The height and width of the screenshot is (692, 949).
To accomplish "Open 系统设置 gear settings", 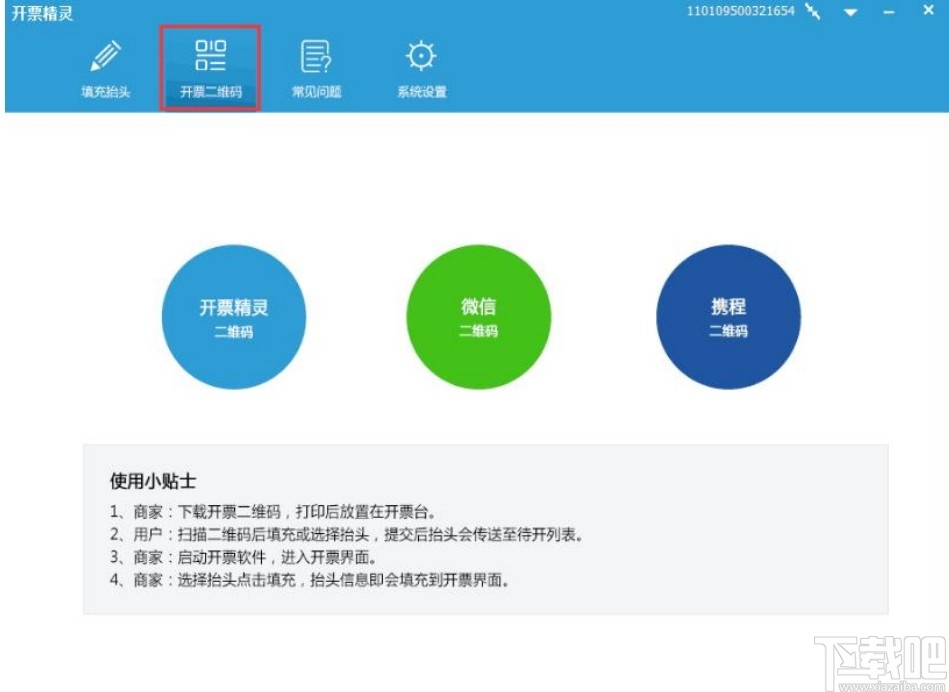I will pos(422,68).
